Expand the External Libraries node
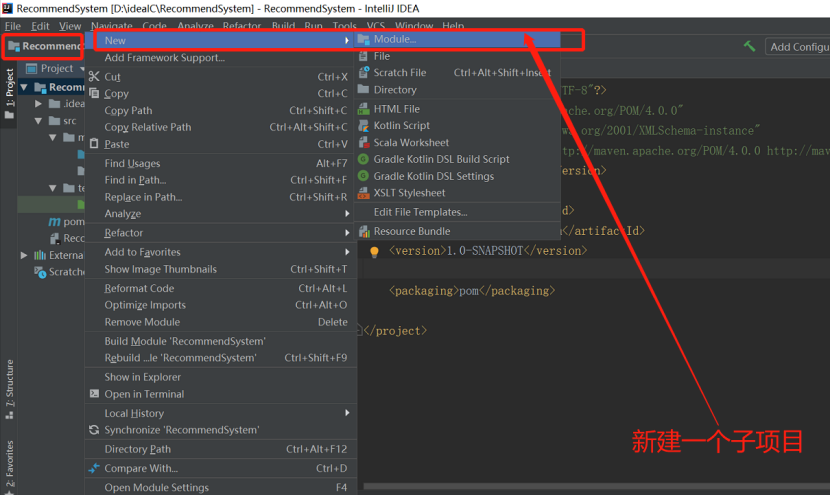Image resolution: width=831 pixels, height=495 pixels. 24,255
